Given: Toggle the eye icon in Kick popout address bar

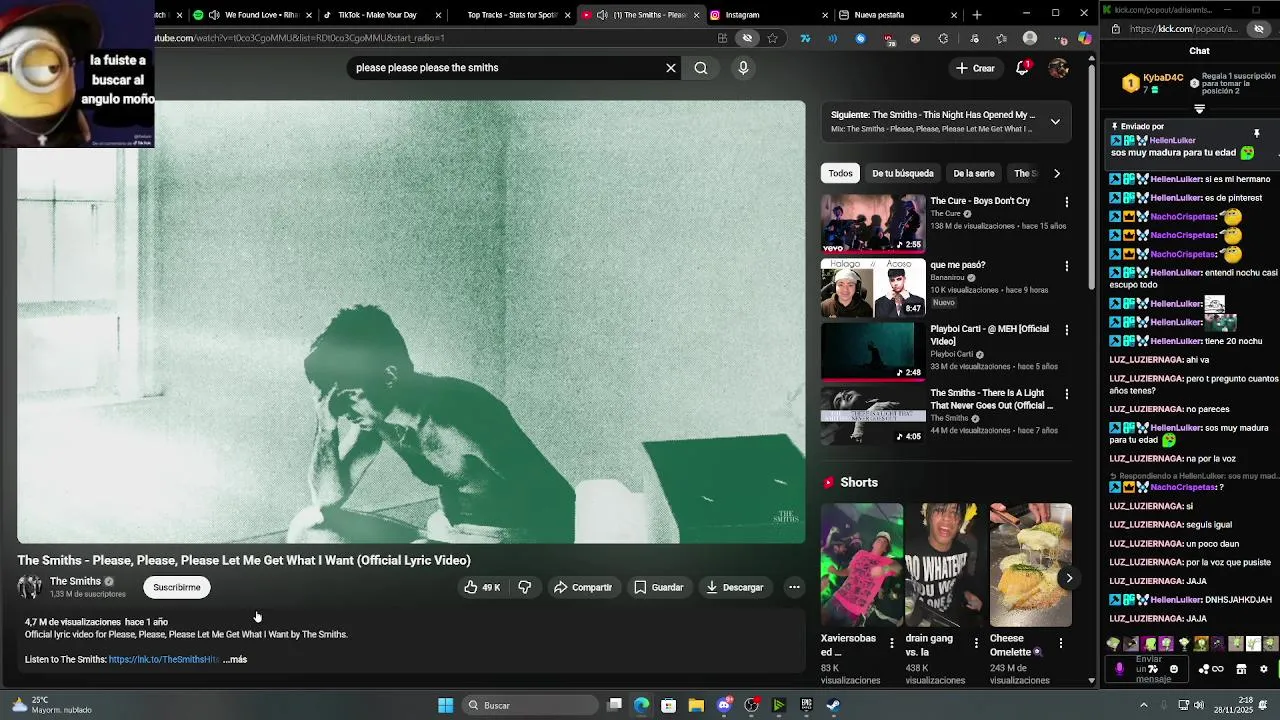Looking at the screenshot, I should click(x=1259, y=29).
